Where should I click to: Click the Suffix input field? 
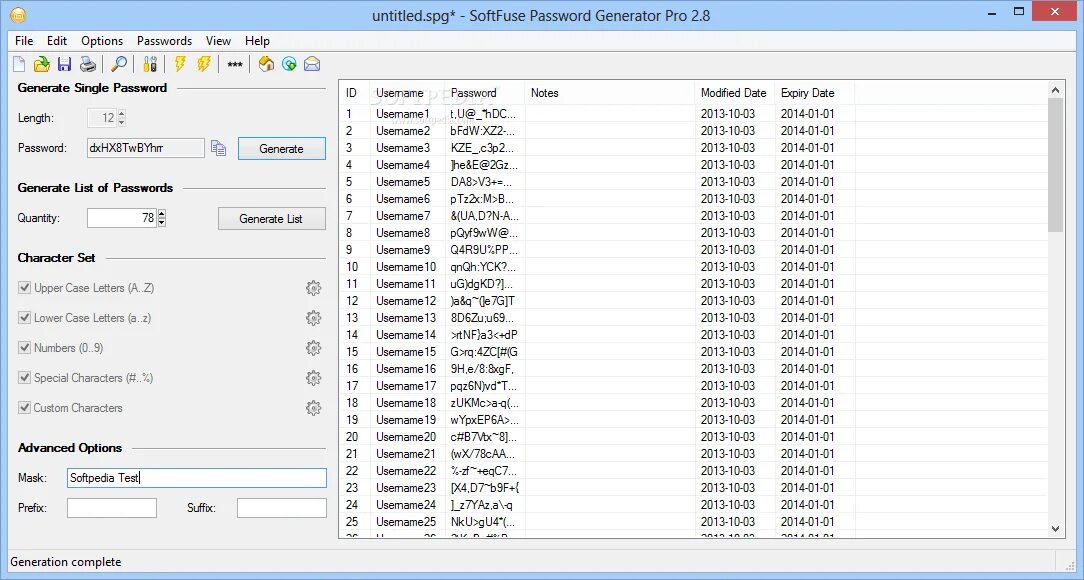pos(281,507)
